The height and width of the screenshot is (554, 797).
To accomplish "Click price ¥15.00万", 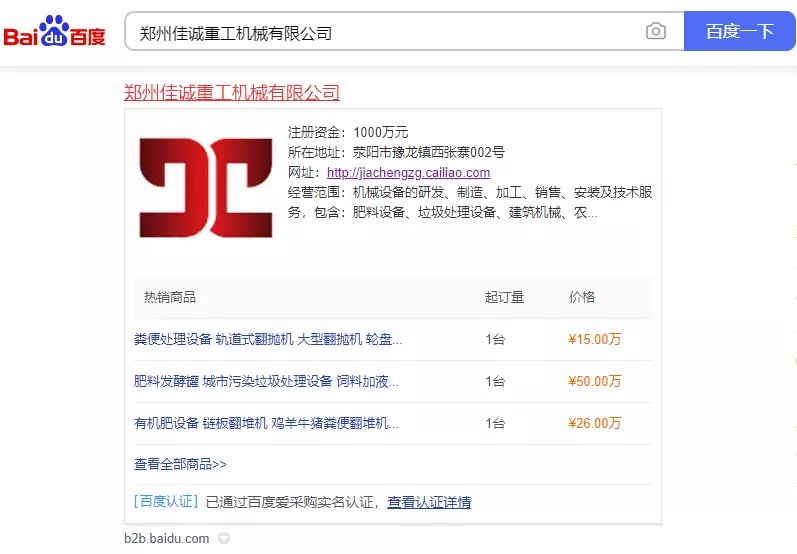I will click(595, 339).
